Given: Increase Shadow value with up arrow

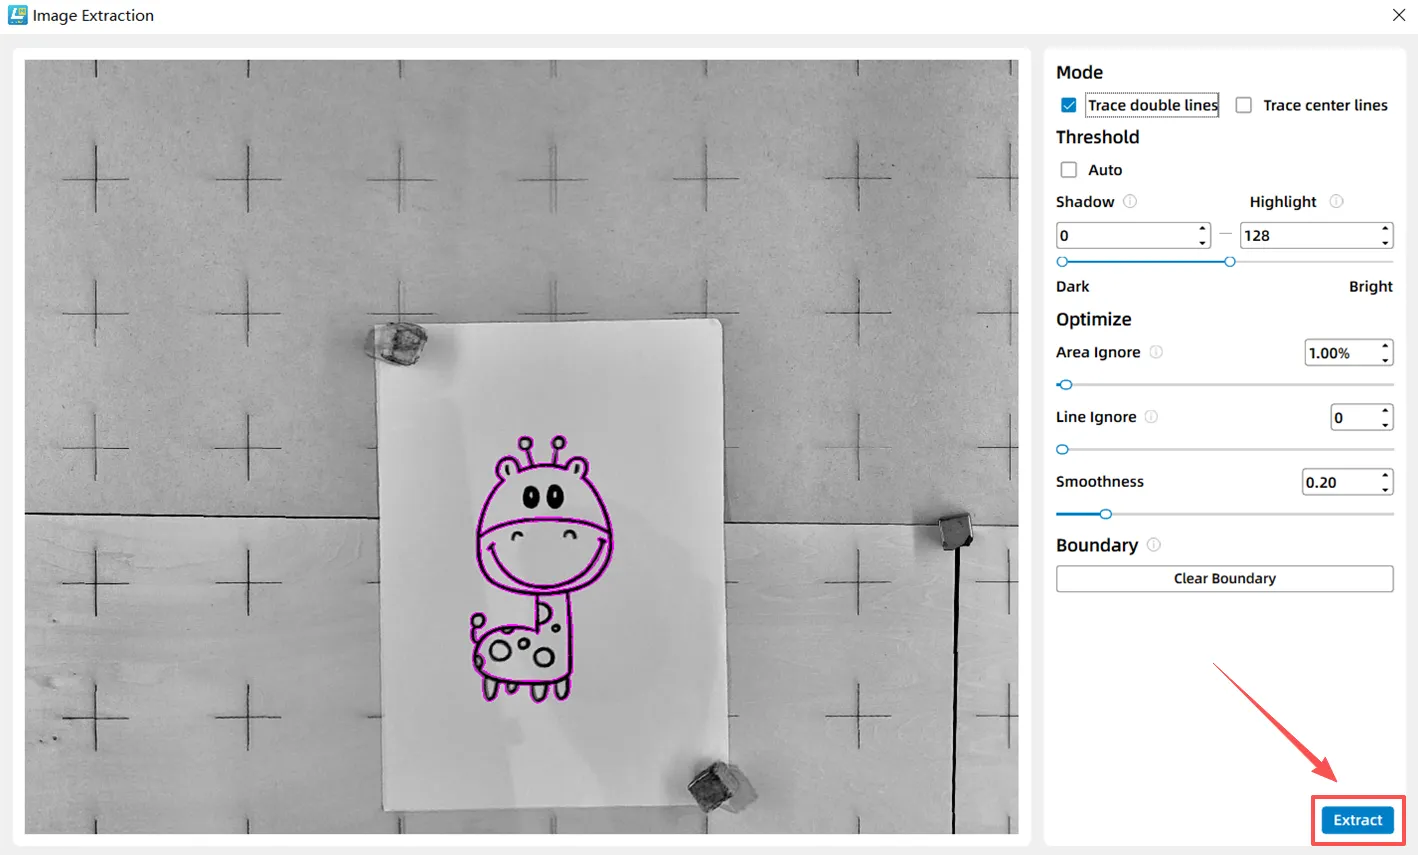Looking at the screenshot, I should pos(1202,229).
